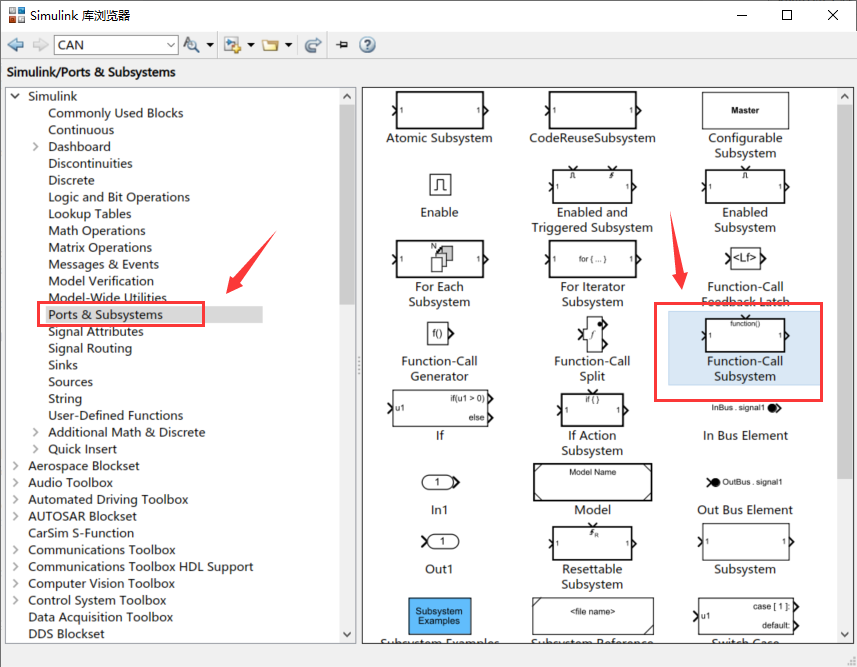Click library tree scrollbar down arrow
Screen dimensions: 857x667
[347, 634]
